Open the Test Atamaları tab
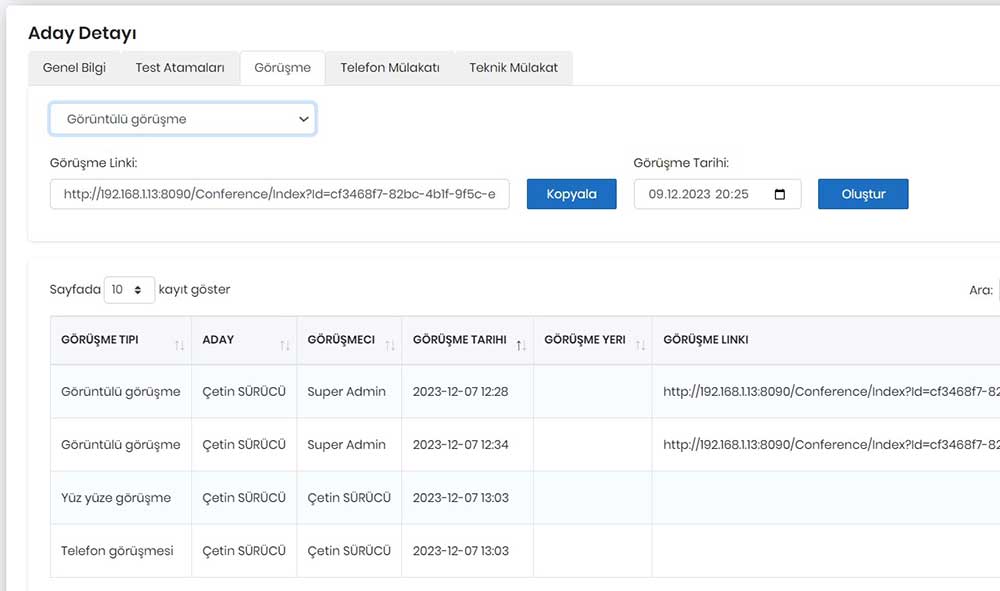The image size is (1000, 591). [x=180, y=68]
